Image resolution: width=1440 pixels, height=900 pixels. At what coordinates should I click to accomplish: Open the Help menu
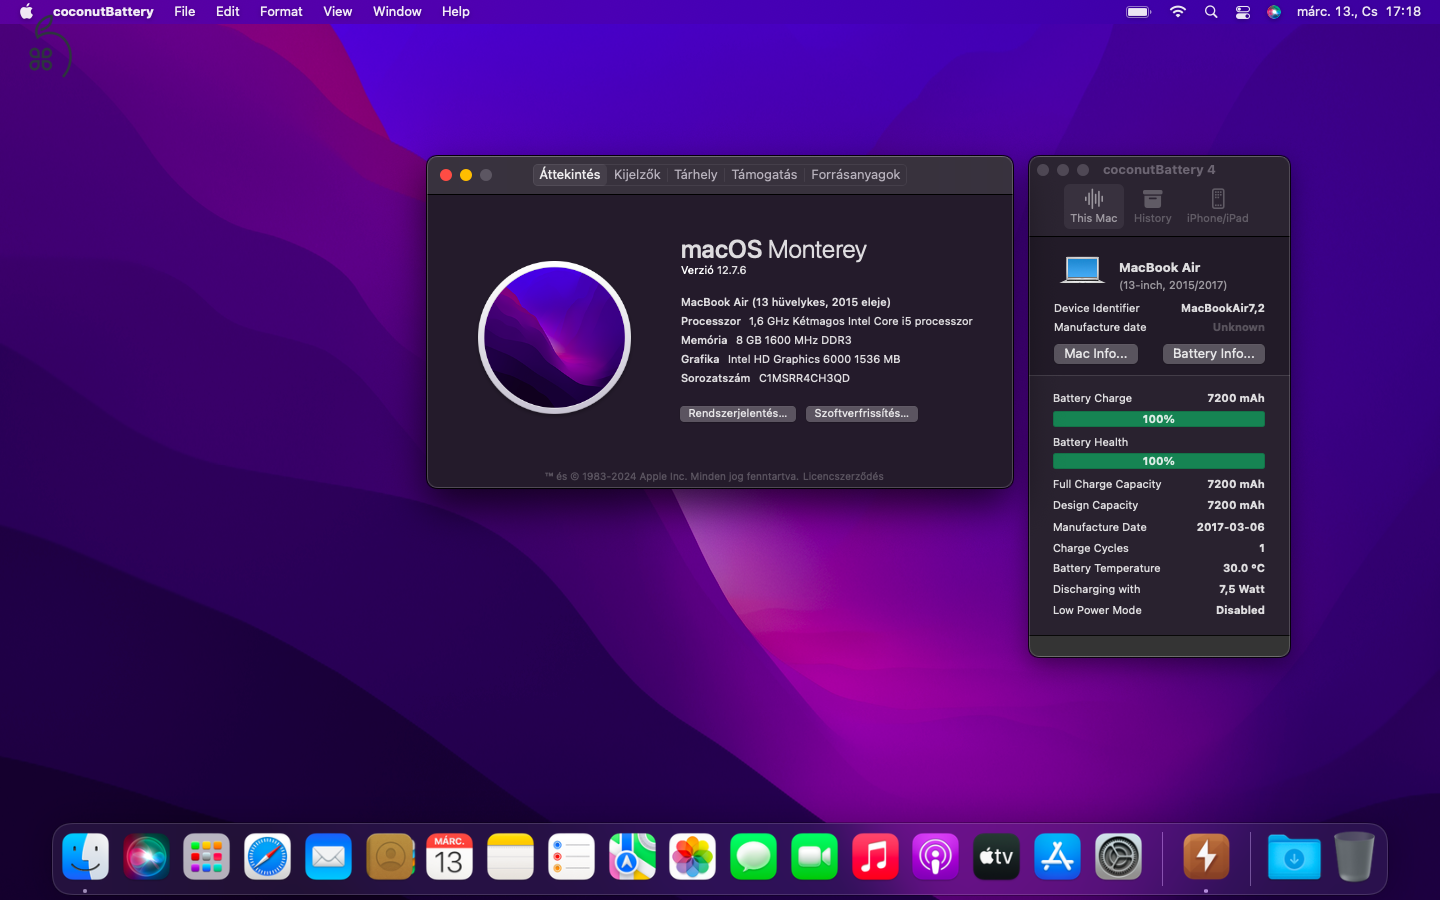click(456, 12)
